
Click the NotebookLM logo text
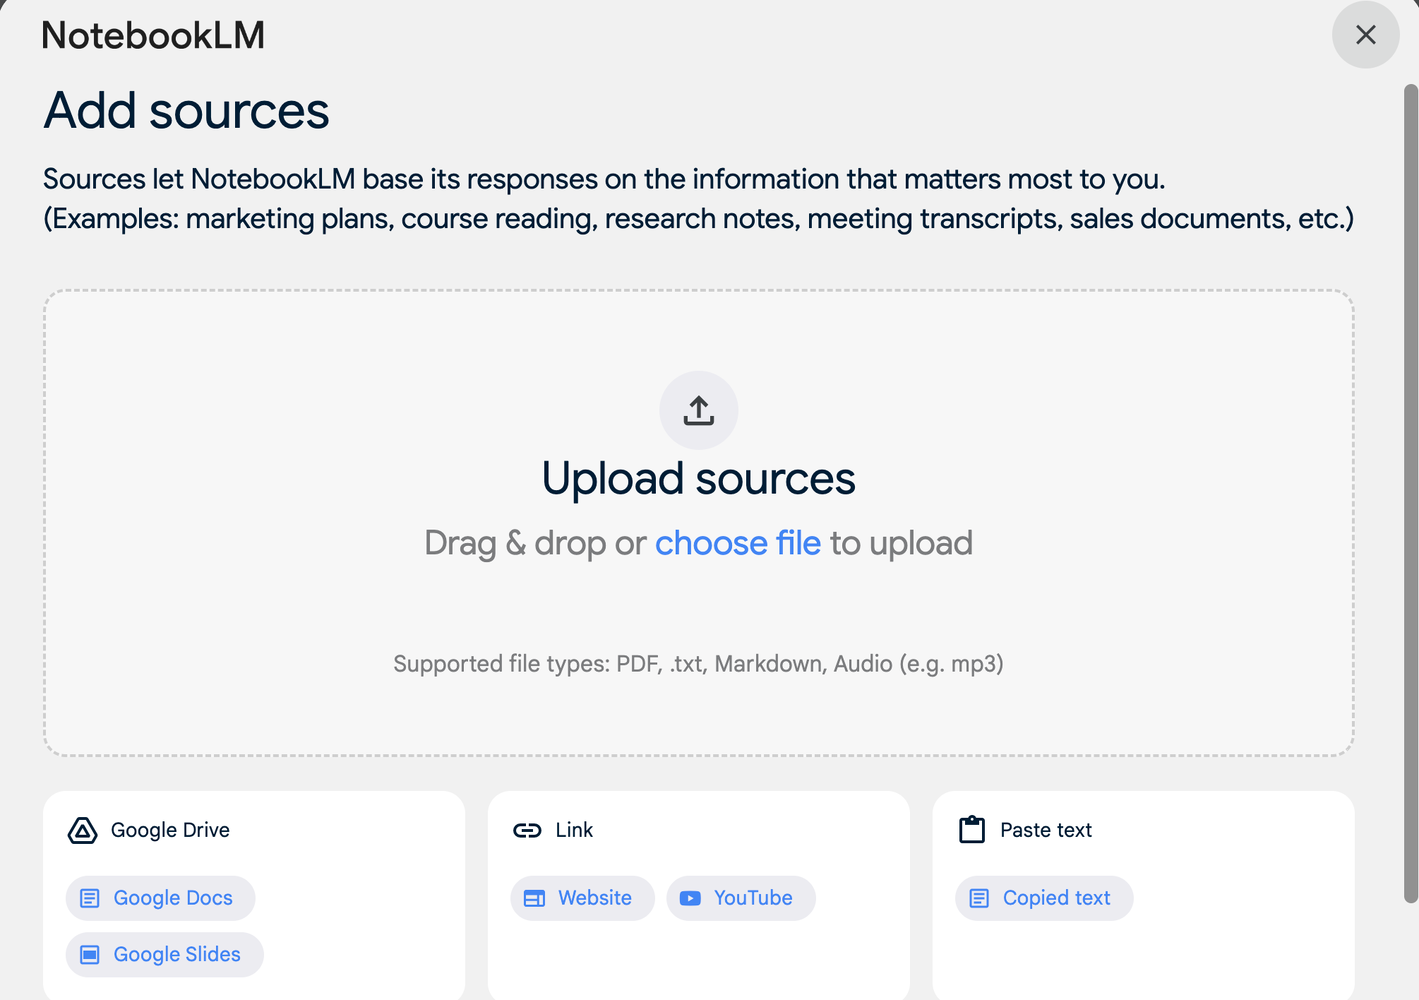click(x=153, y=36)
